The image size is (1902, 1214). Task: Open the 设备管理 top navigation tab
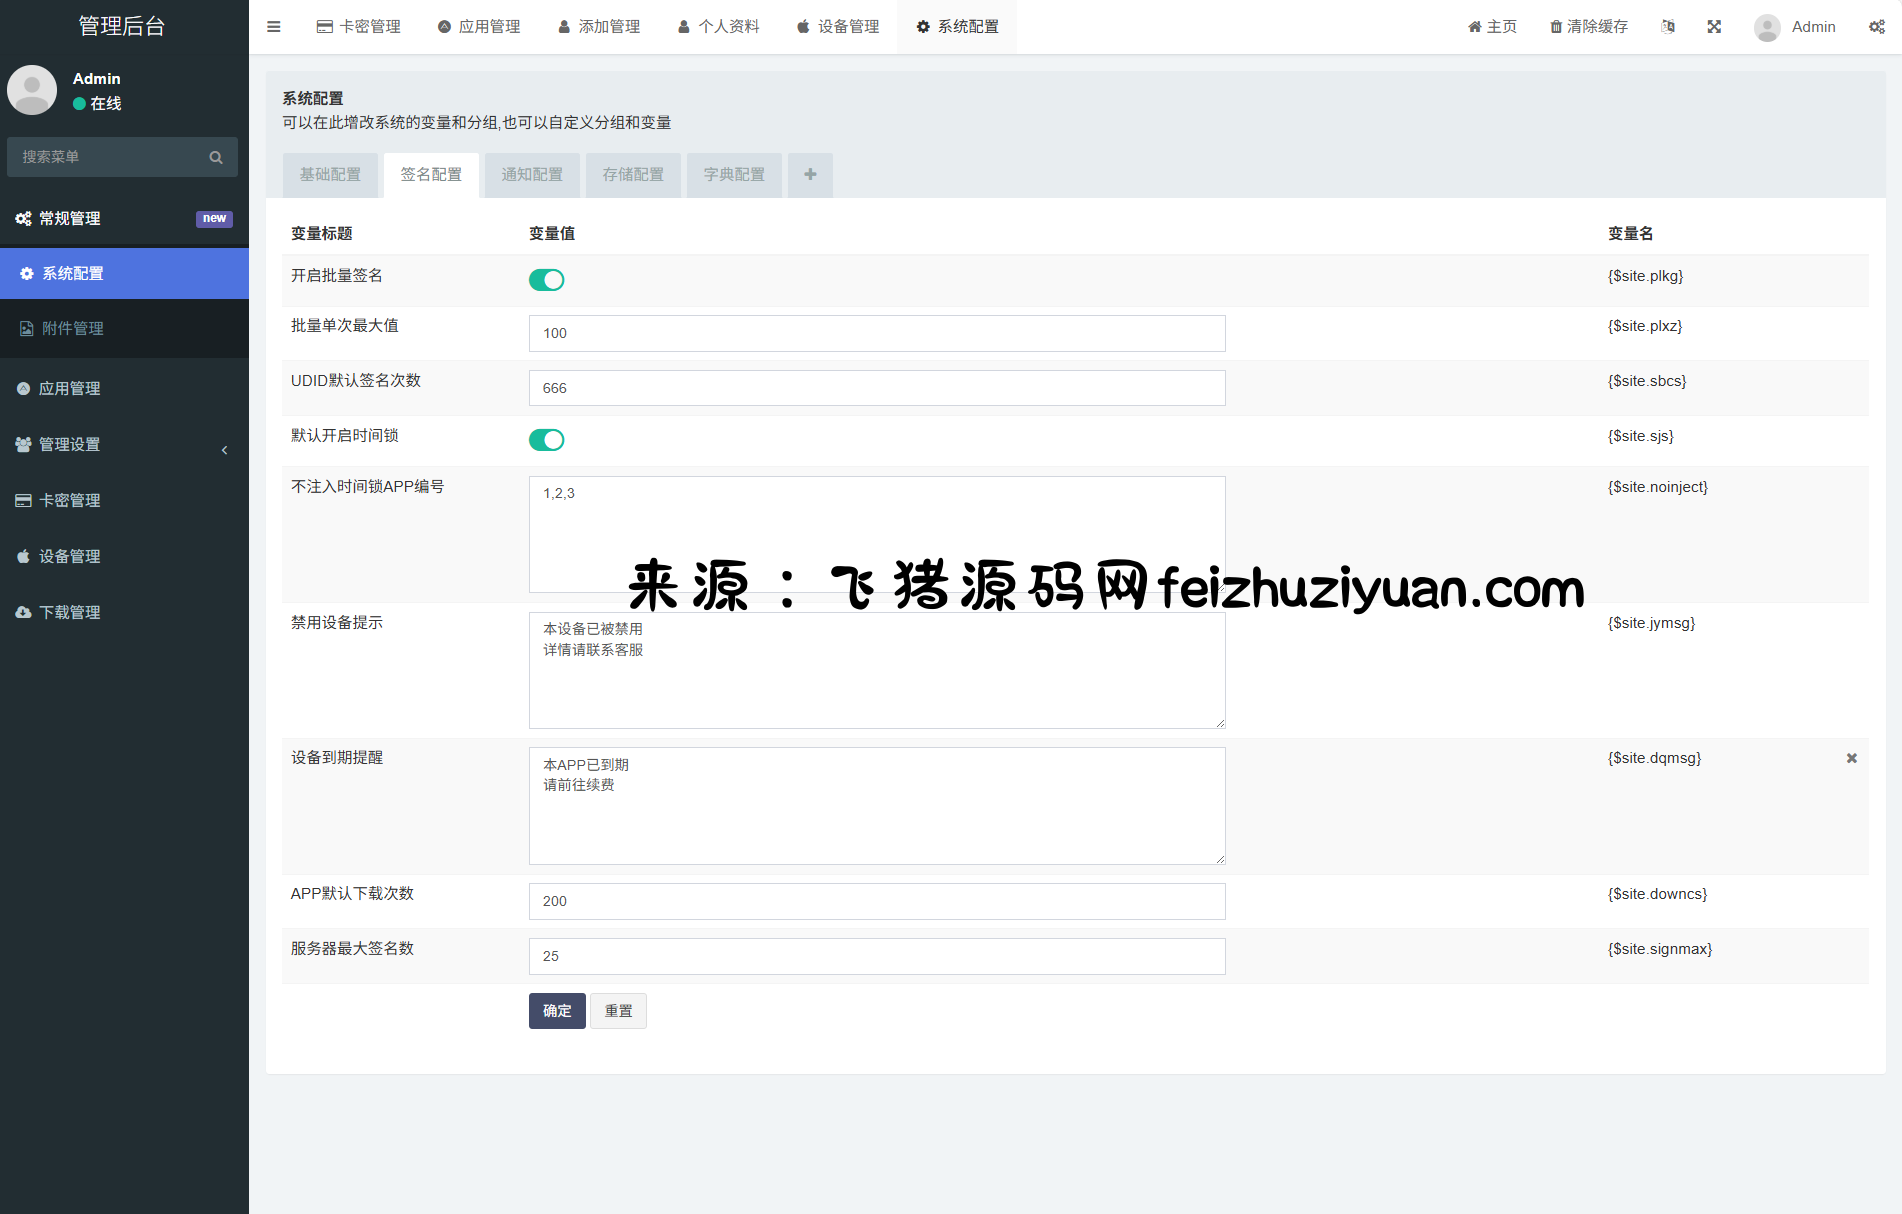click(838, 27)
